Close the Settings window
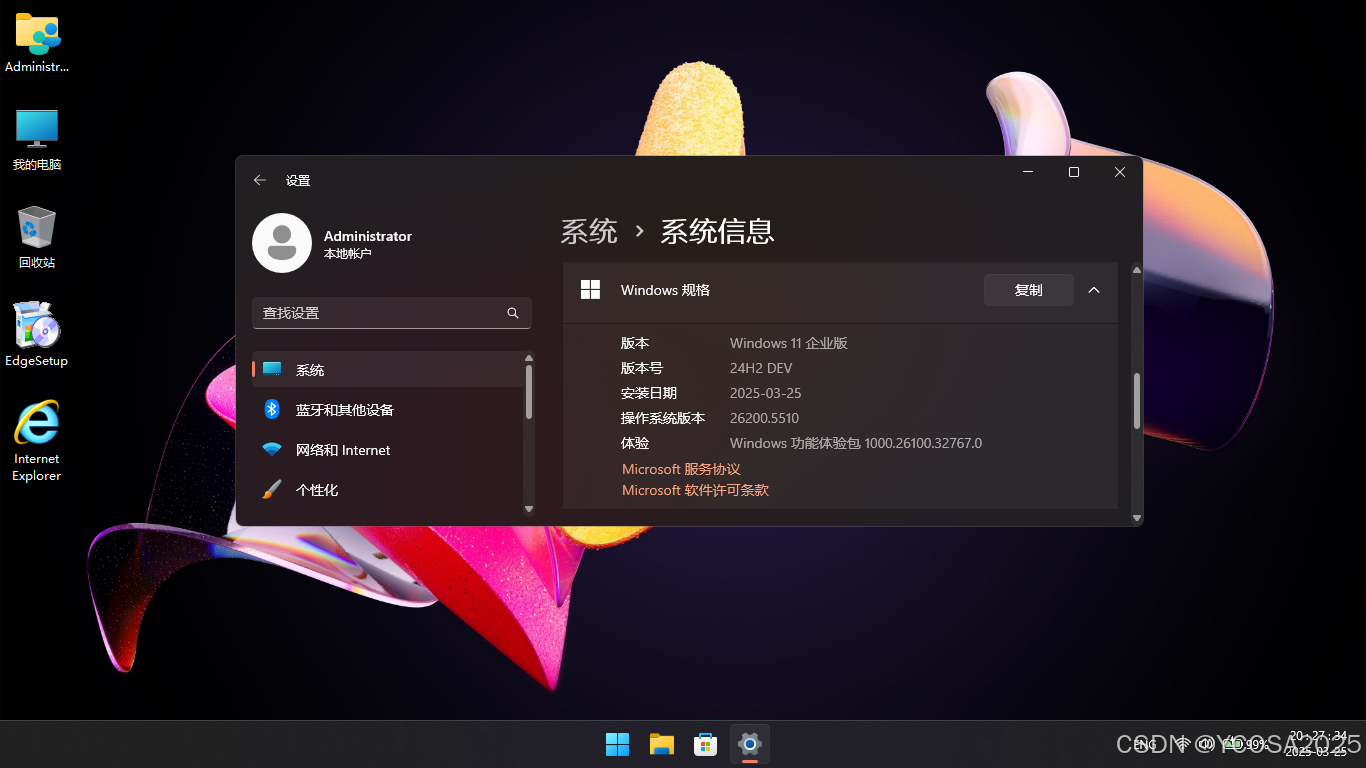The height and width of the screenshot is (768, 1366). tap(1120, 172)
